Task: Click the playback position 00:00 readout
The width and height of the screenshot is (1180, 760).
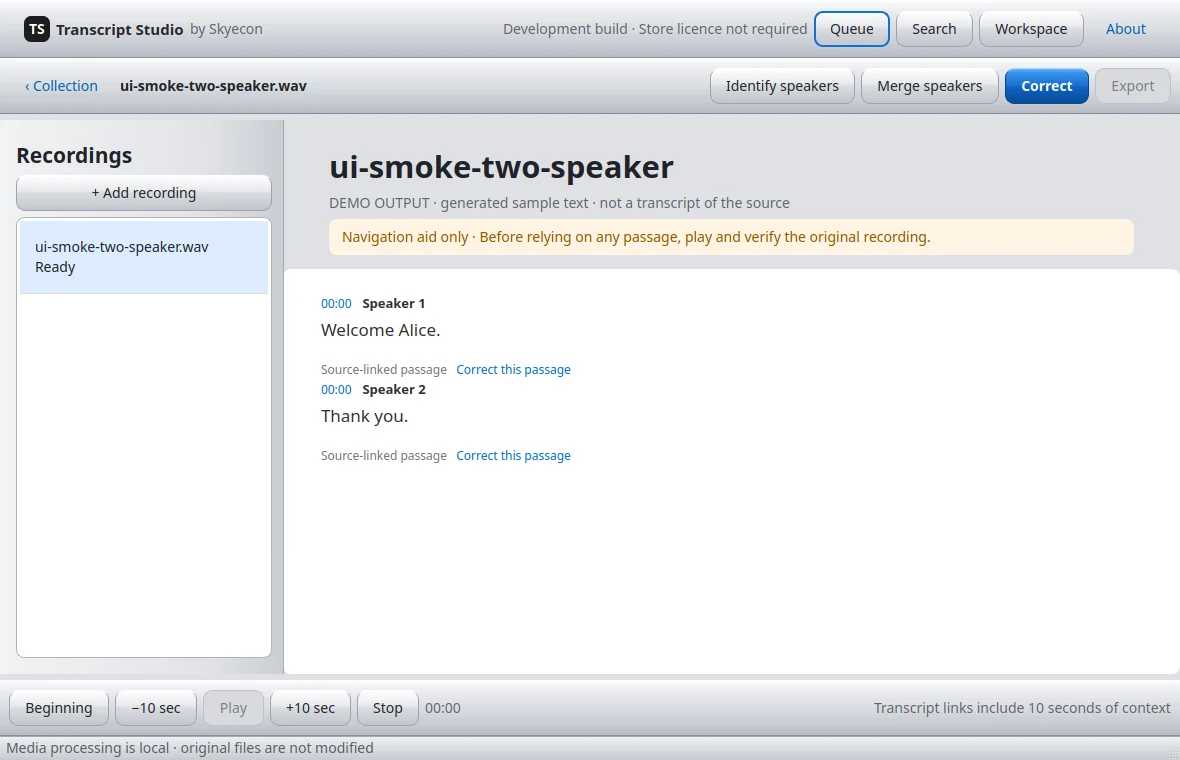Action: tap(442, 708)
